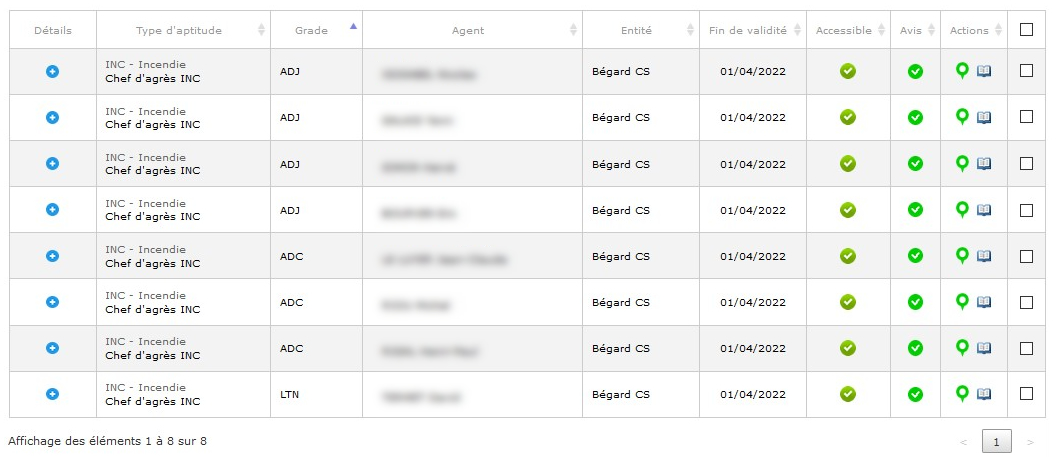Open the book icon in the last row
The image size is (1056, 457).
(984, 394)
